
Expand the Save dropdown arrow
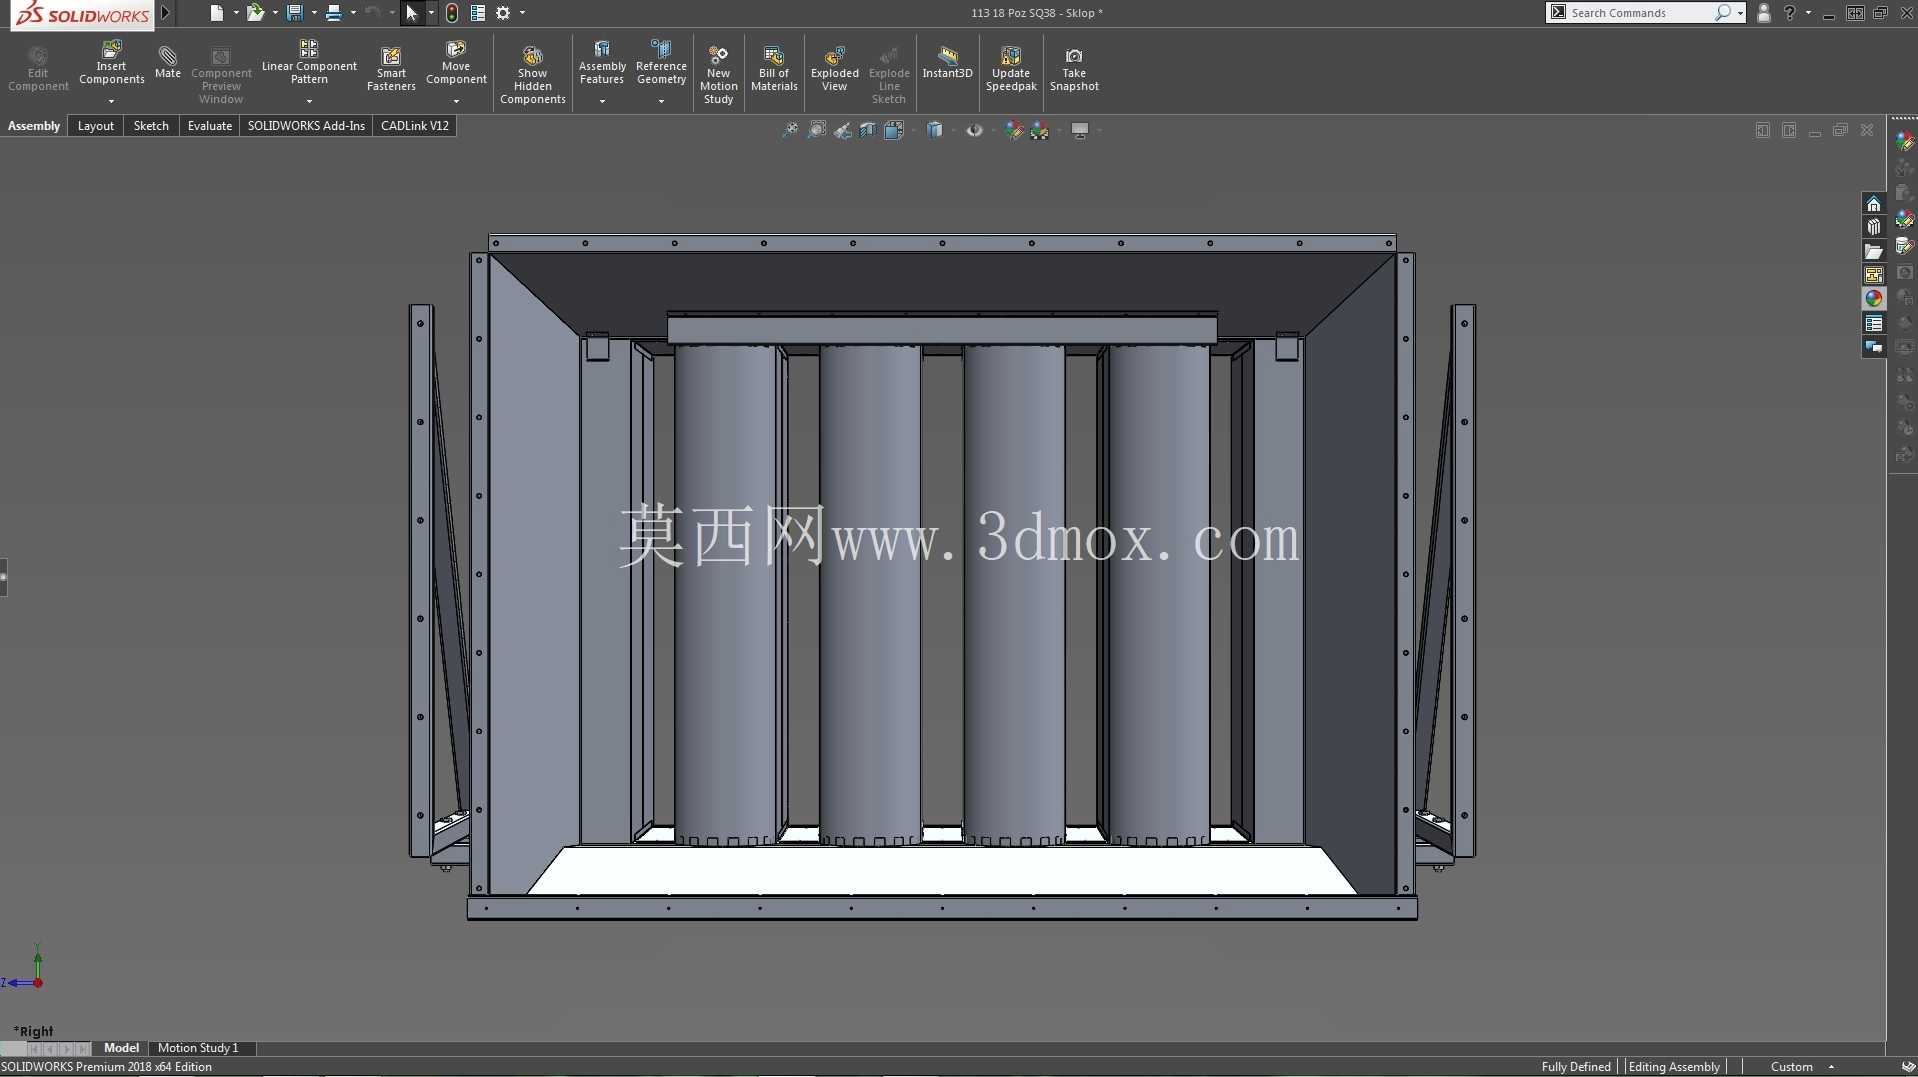coord(314,13)
